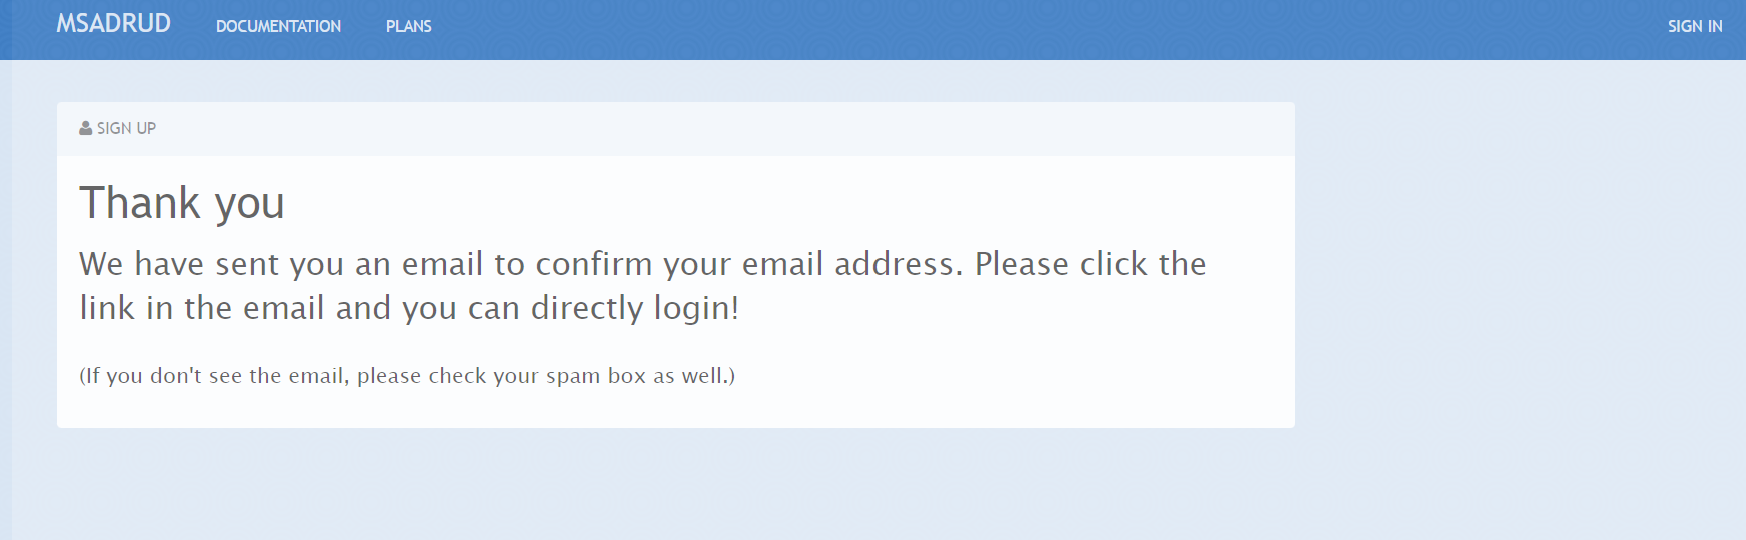This screenshot has height=540, width=1746.
Task: Click the SIGN UP panel header label
Action: tap(126, 128)
